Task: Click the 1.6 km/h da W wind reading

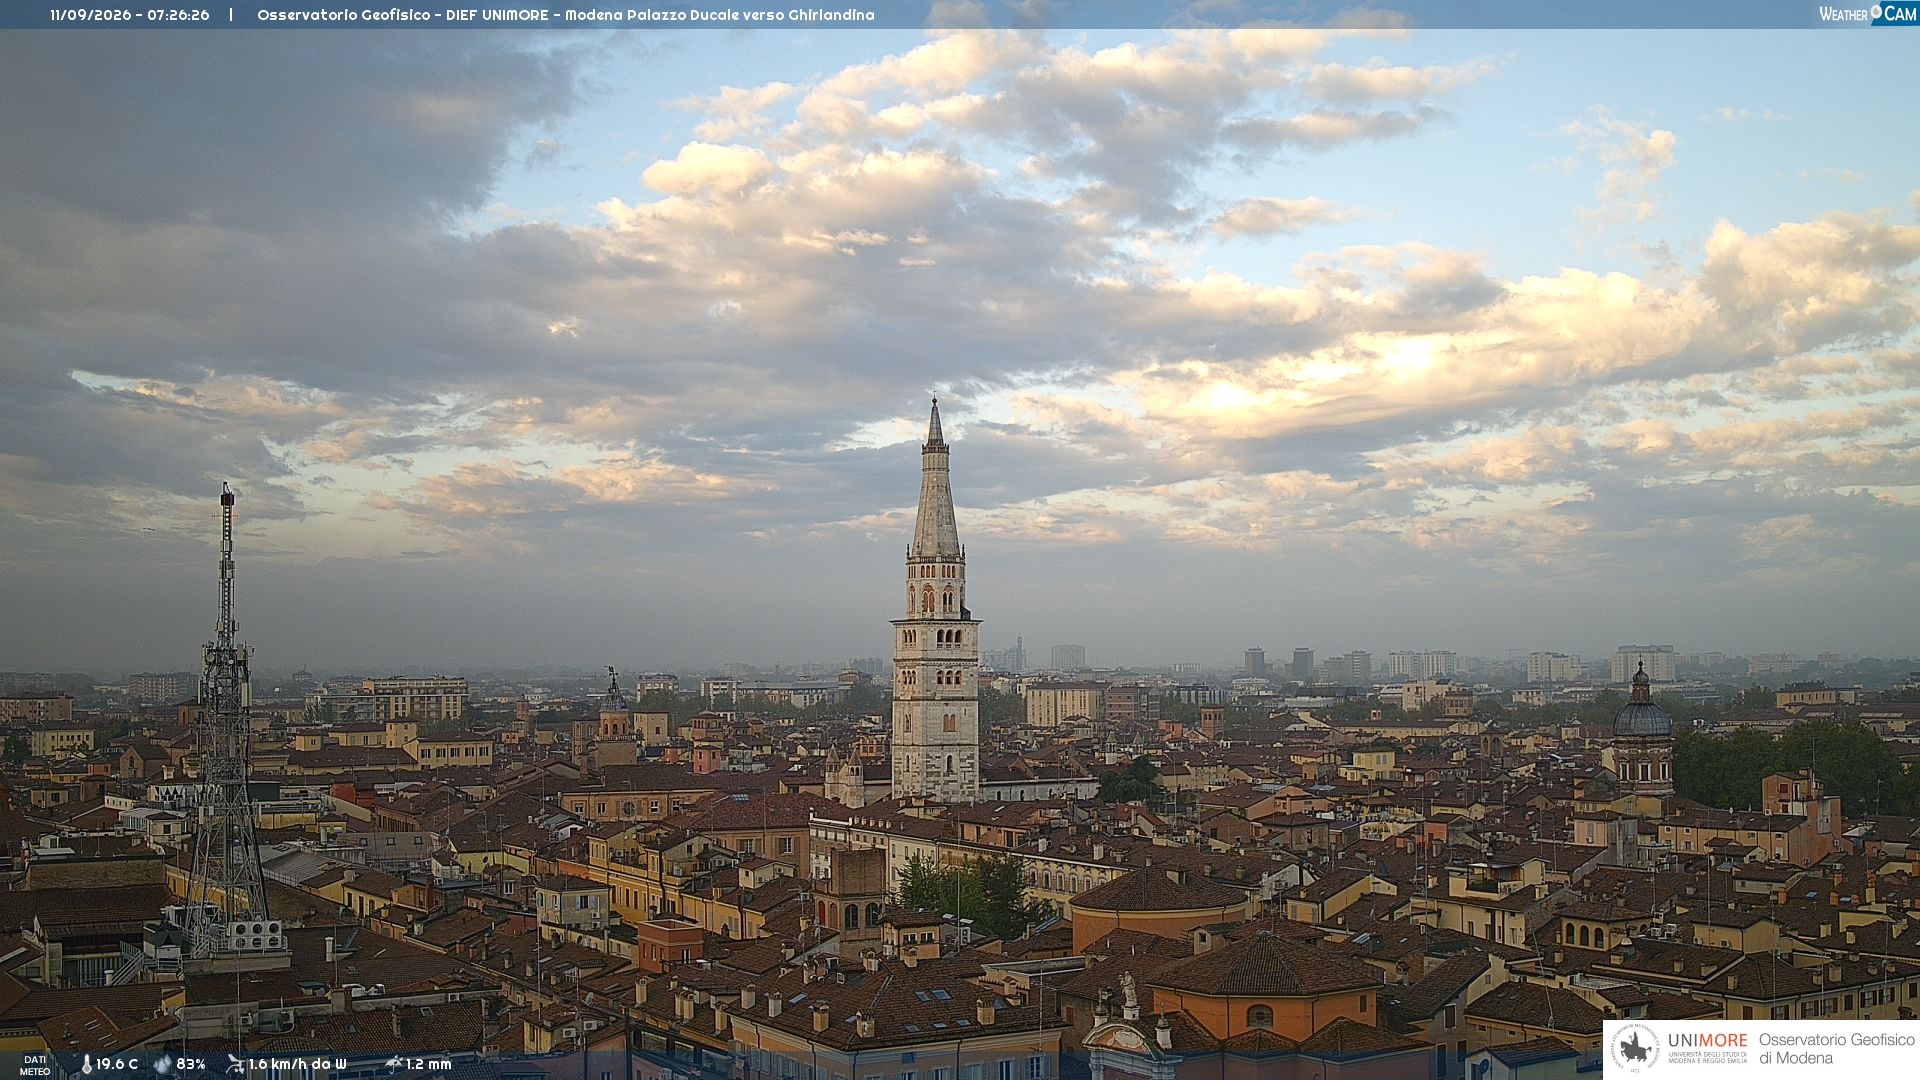Action: pos(297,1064)
